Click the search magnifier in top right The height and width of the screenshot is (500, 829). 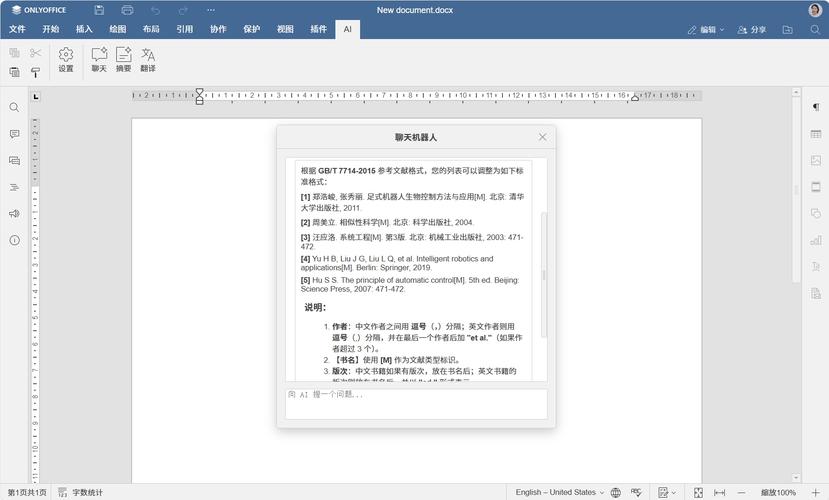815,30
